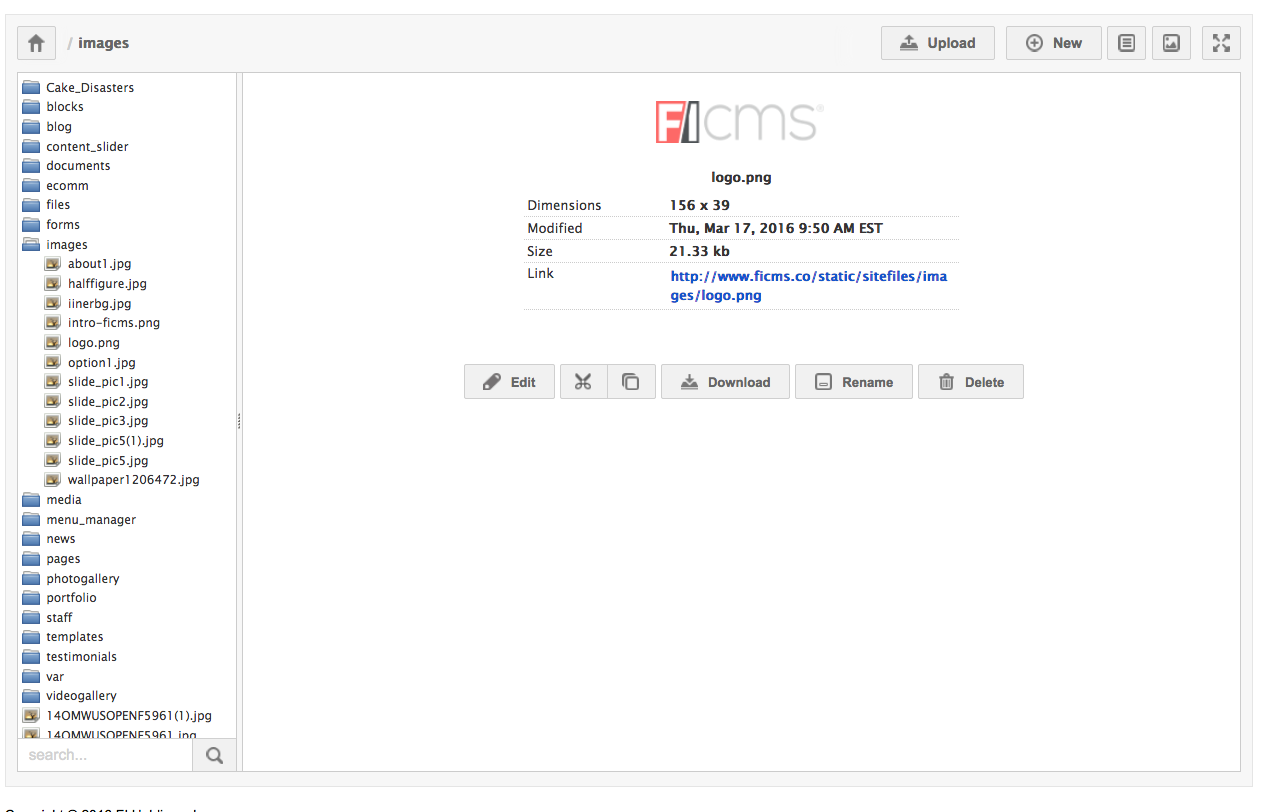Image resolution: width=1270 pixels, height=812 pixels.
Task: Focus the search input field
Action: 105,756
